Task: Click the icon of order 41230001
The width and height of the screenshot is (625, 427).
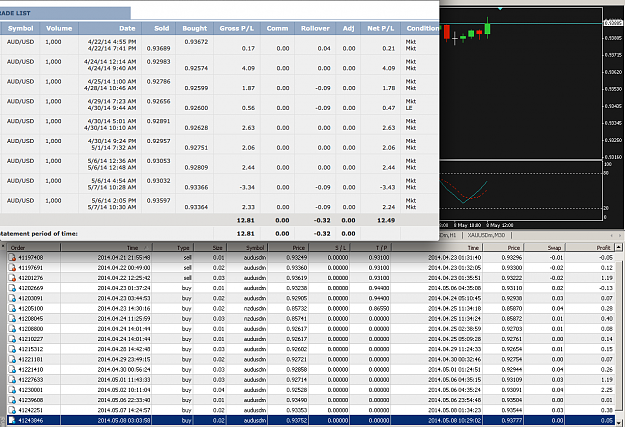Action: pos(12,390)
